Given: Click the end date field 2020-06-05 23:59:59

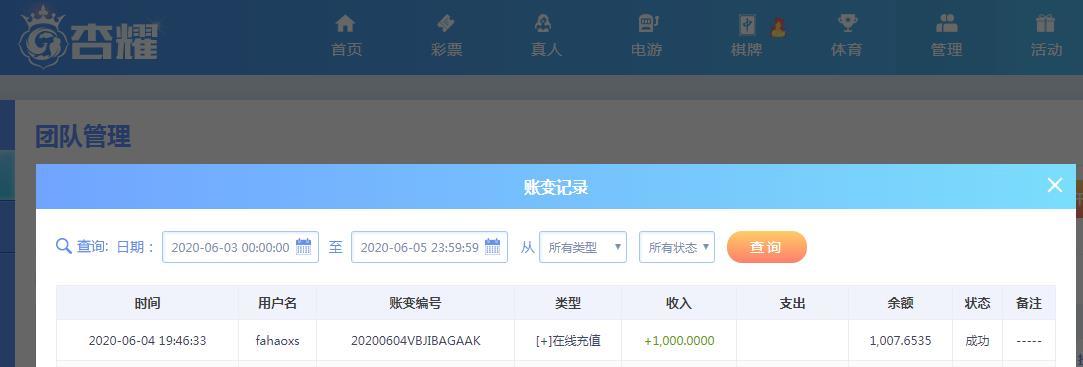Looking at the screenshot, I should 430,247.
